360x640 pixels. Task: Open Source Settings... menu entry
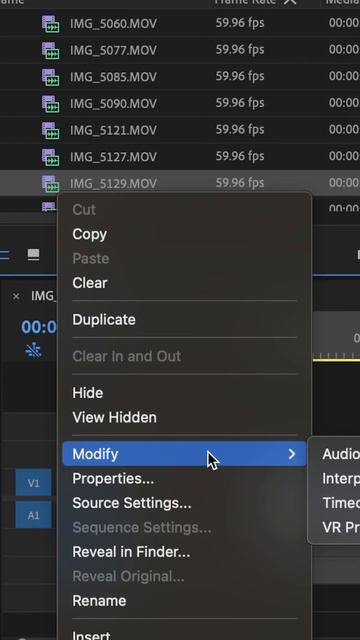pos(132,503)
